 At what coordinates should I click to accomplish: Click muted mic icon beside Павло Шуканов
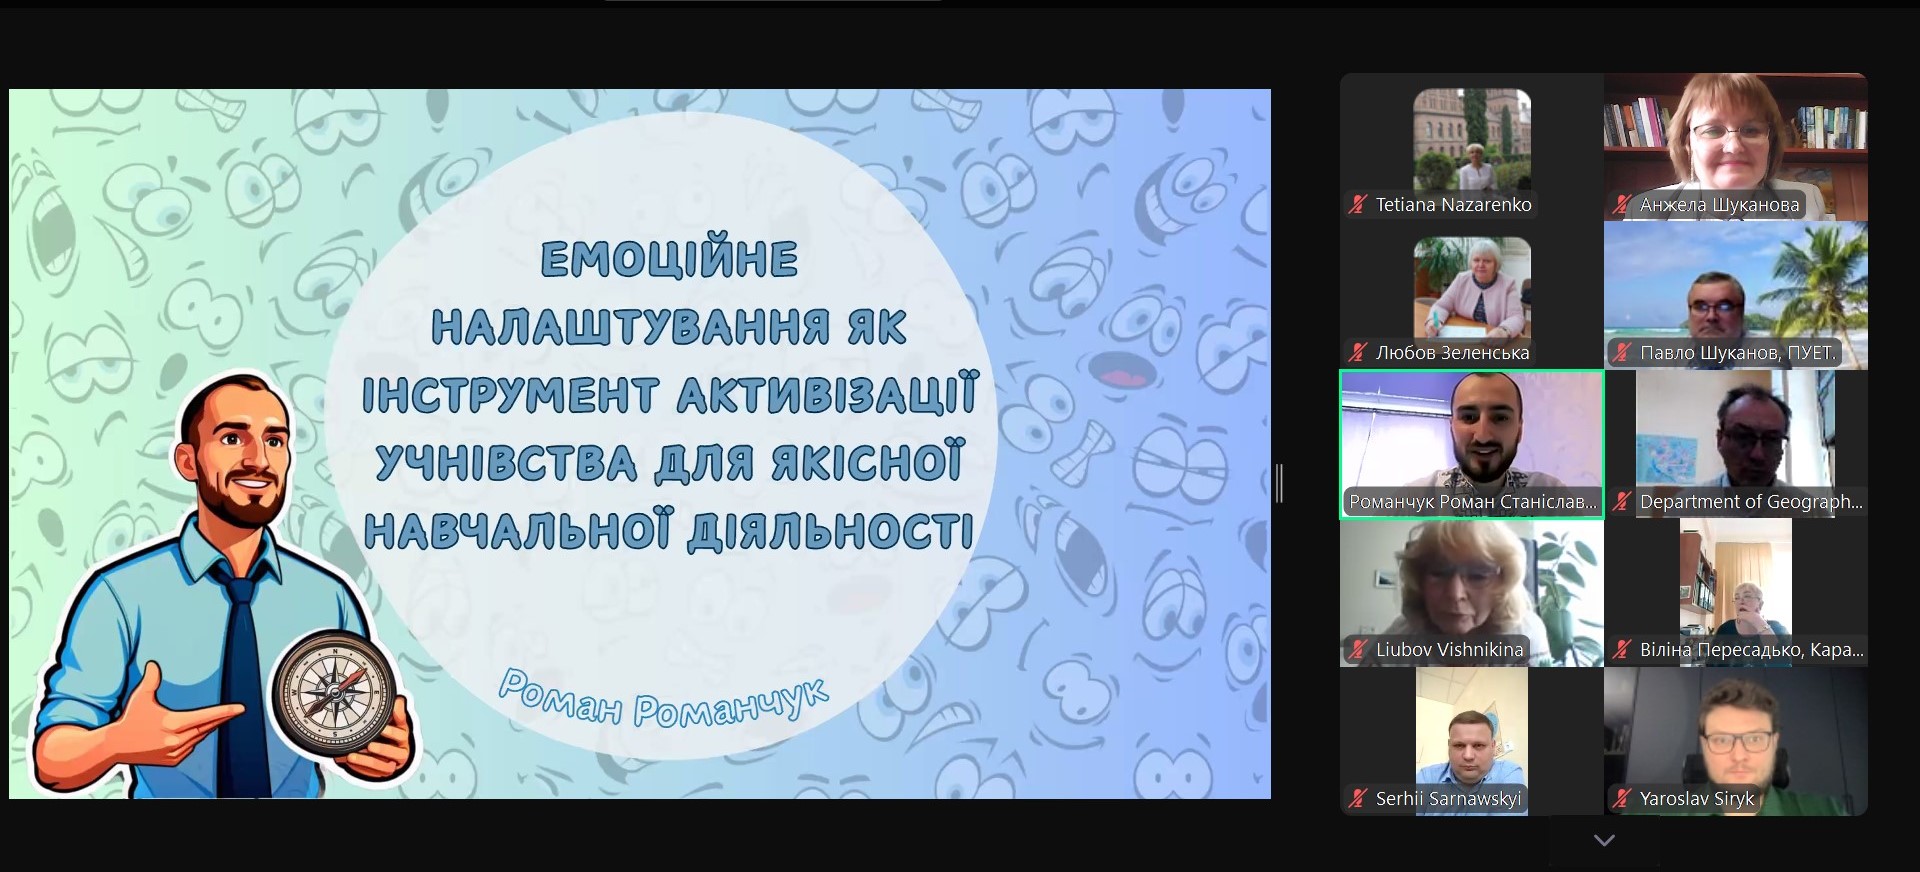coord(1621,353)
